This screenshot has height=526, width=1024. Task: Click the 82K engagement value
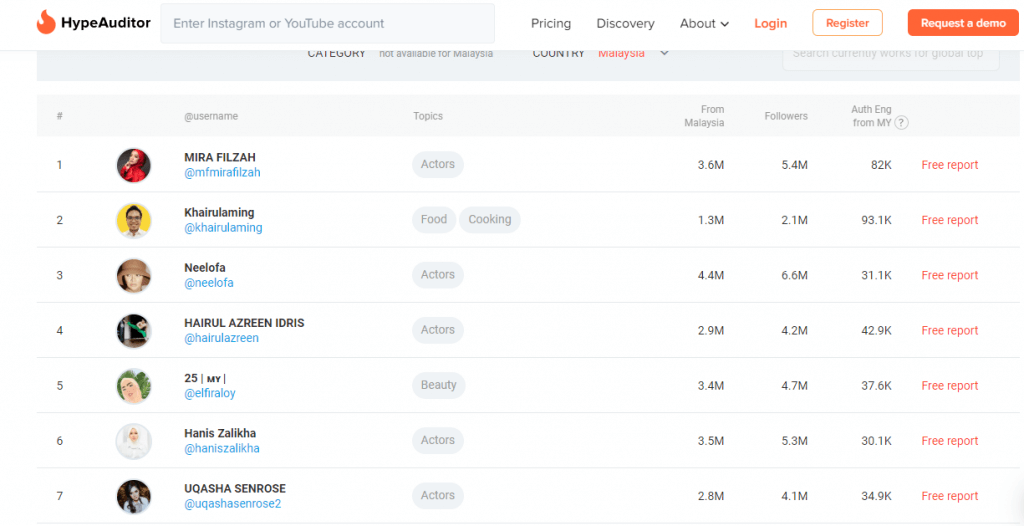[x=881, y=165]
